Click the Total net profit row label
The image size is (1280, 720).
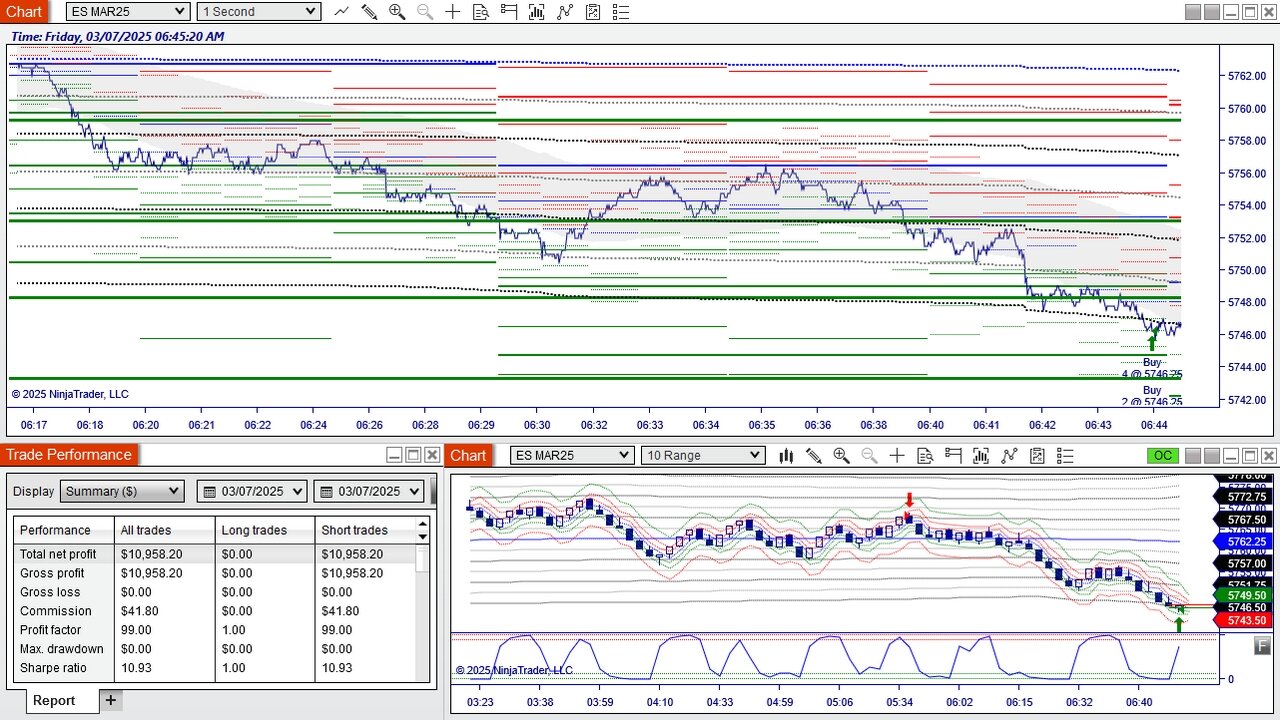58,554
